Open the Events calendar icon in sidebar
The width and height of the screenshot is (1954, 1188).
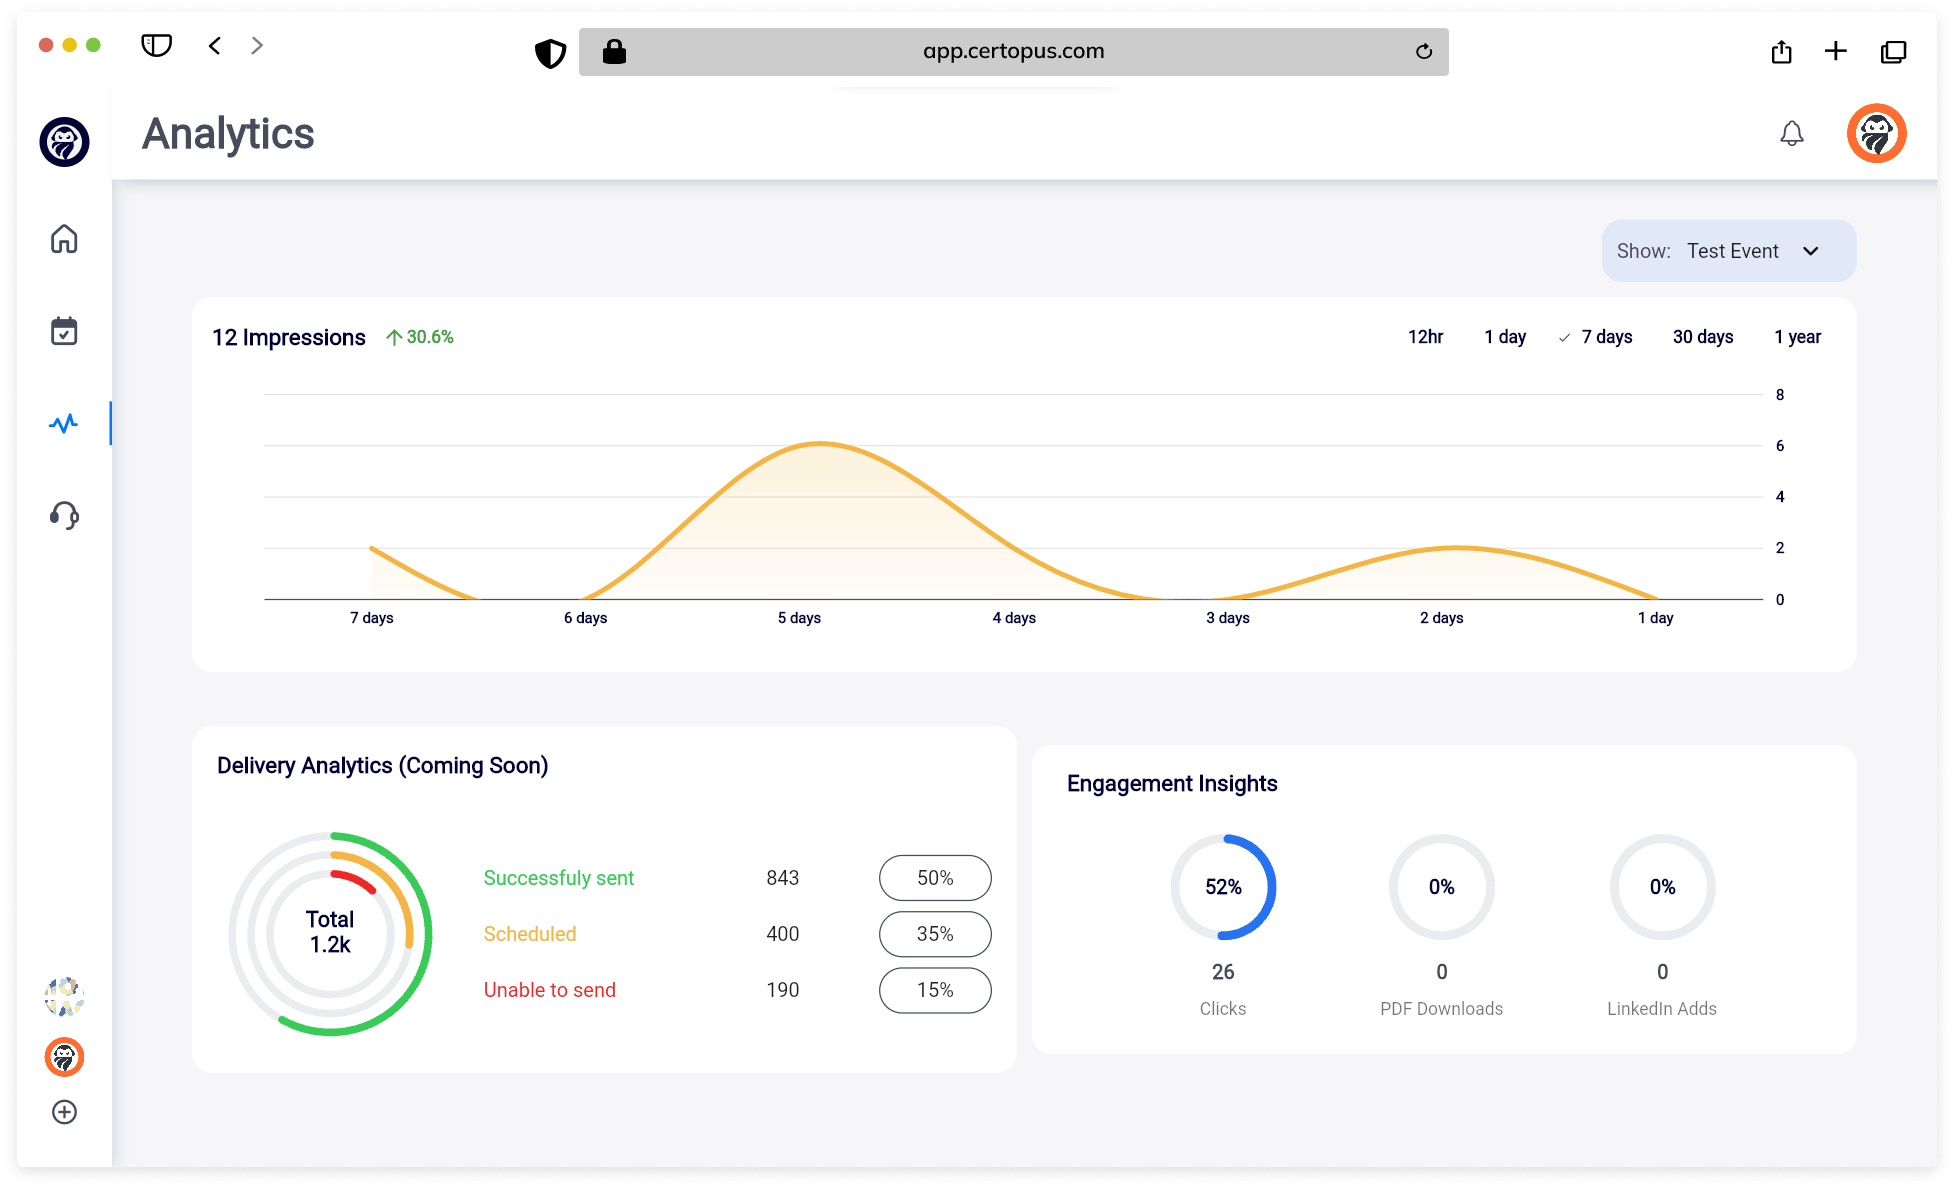[64, 331]
